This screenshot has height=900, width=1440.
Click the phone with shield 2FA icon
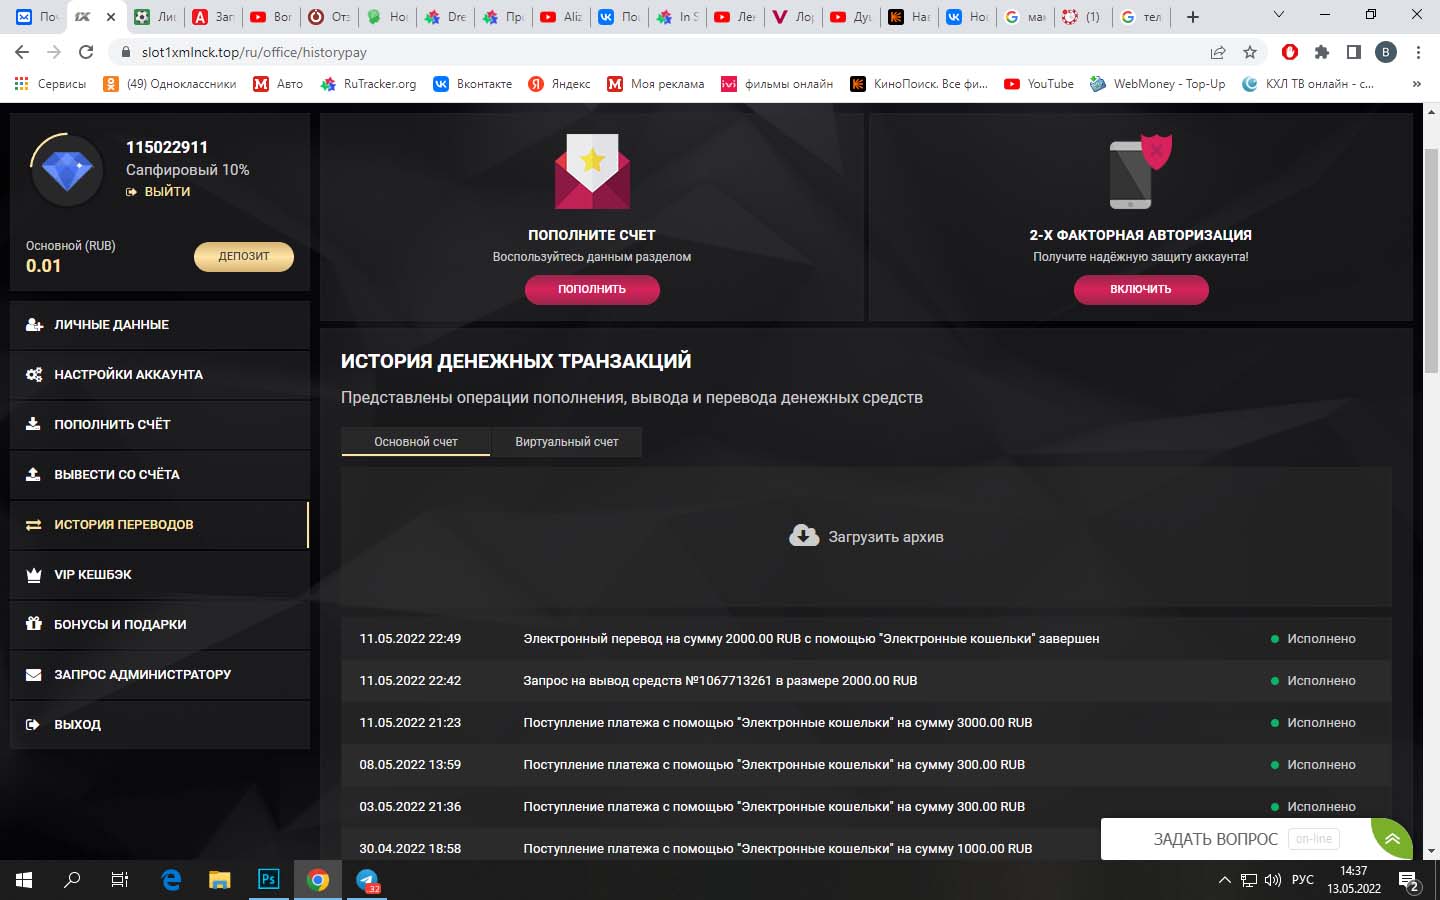(1140, 171)
